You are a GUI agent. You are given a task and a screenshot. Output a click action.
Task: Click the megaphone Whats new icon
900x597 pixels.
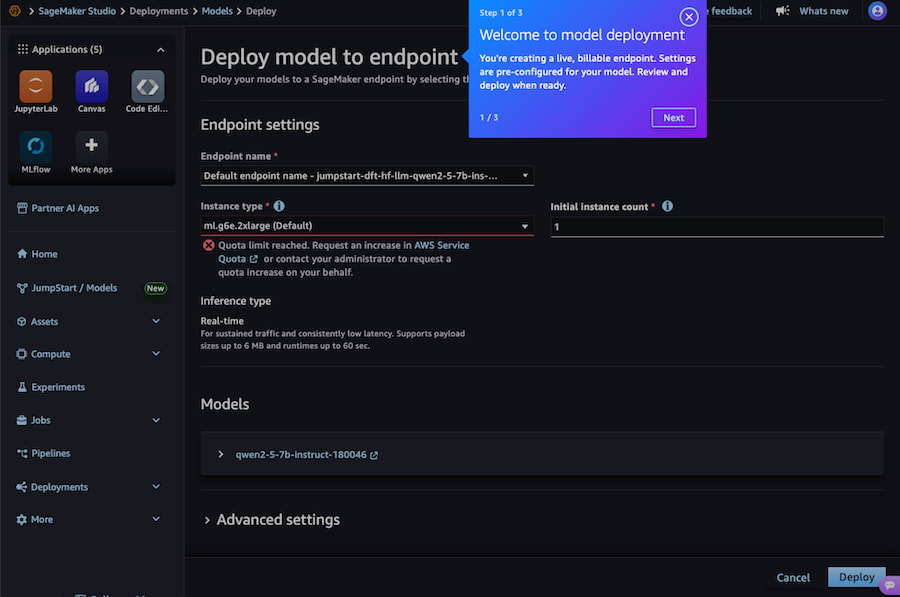(783, 10)
